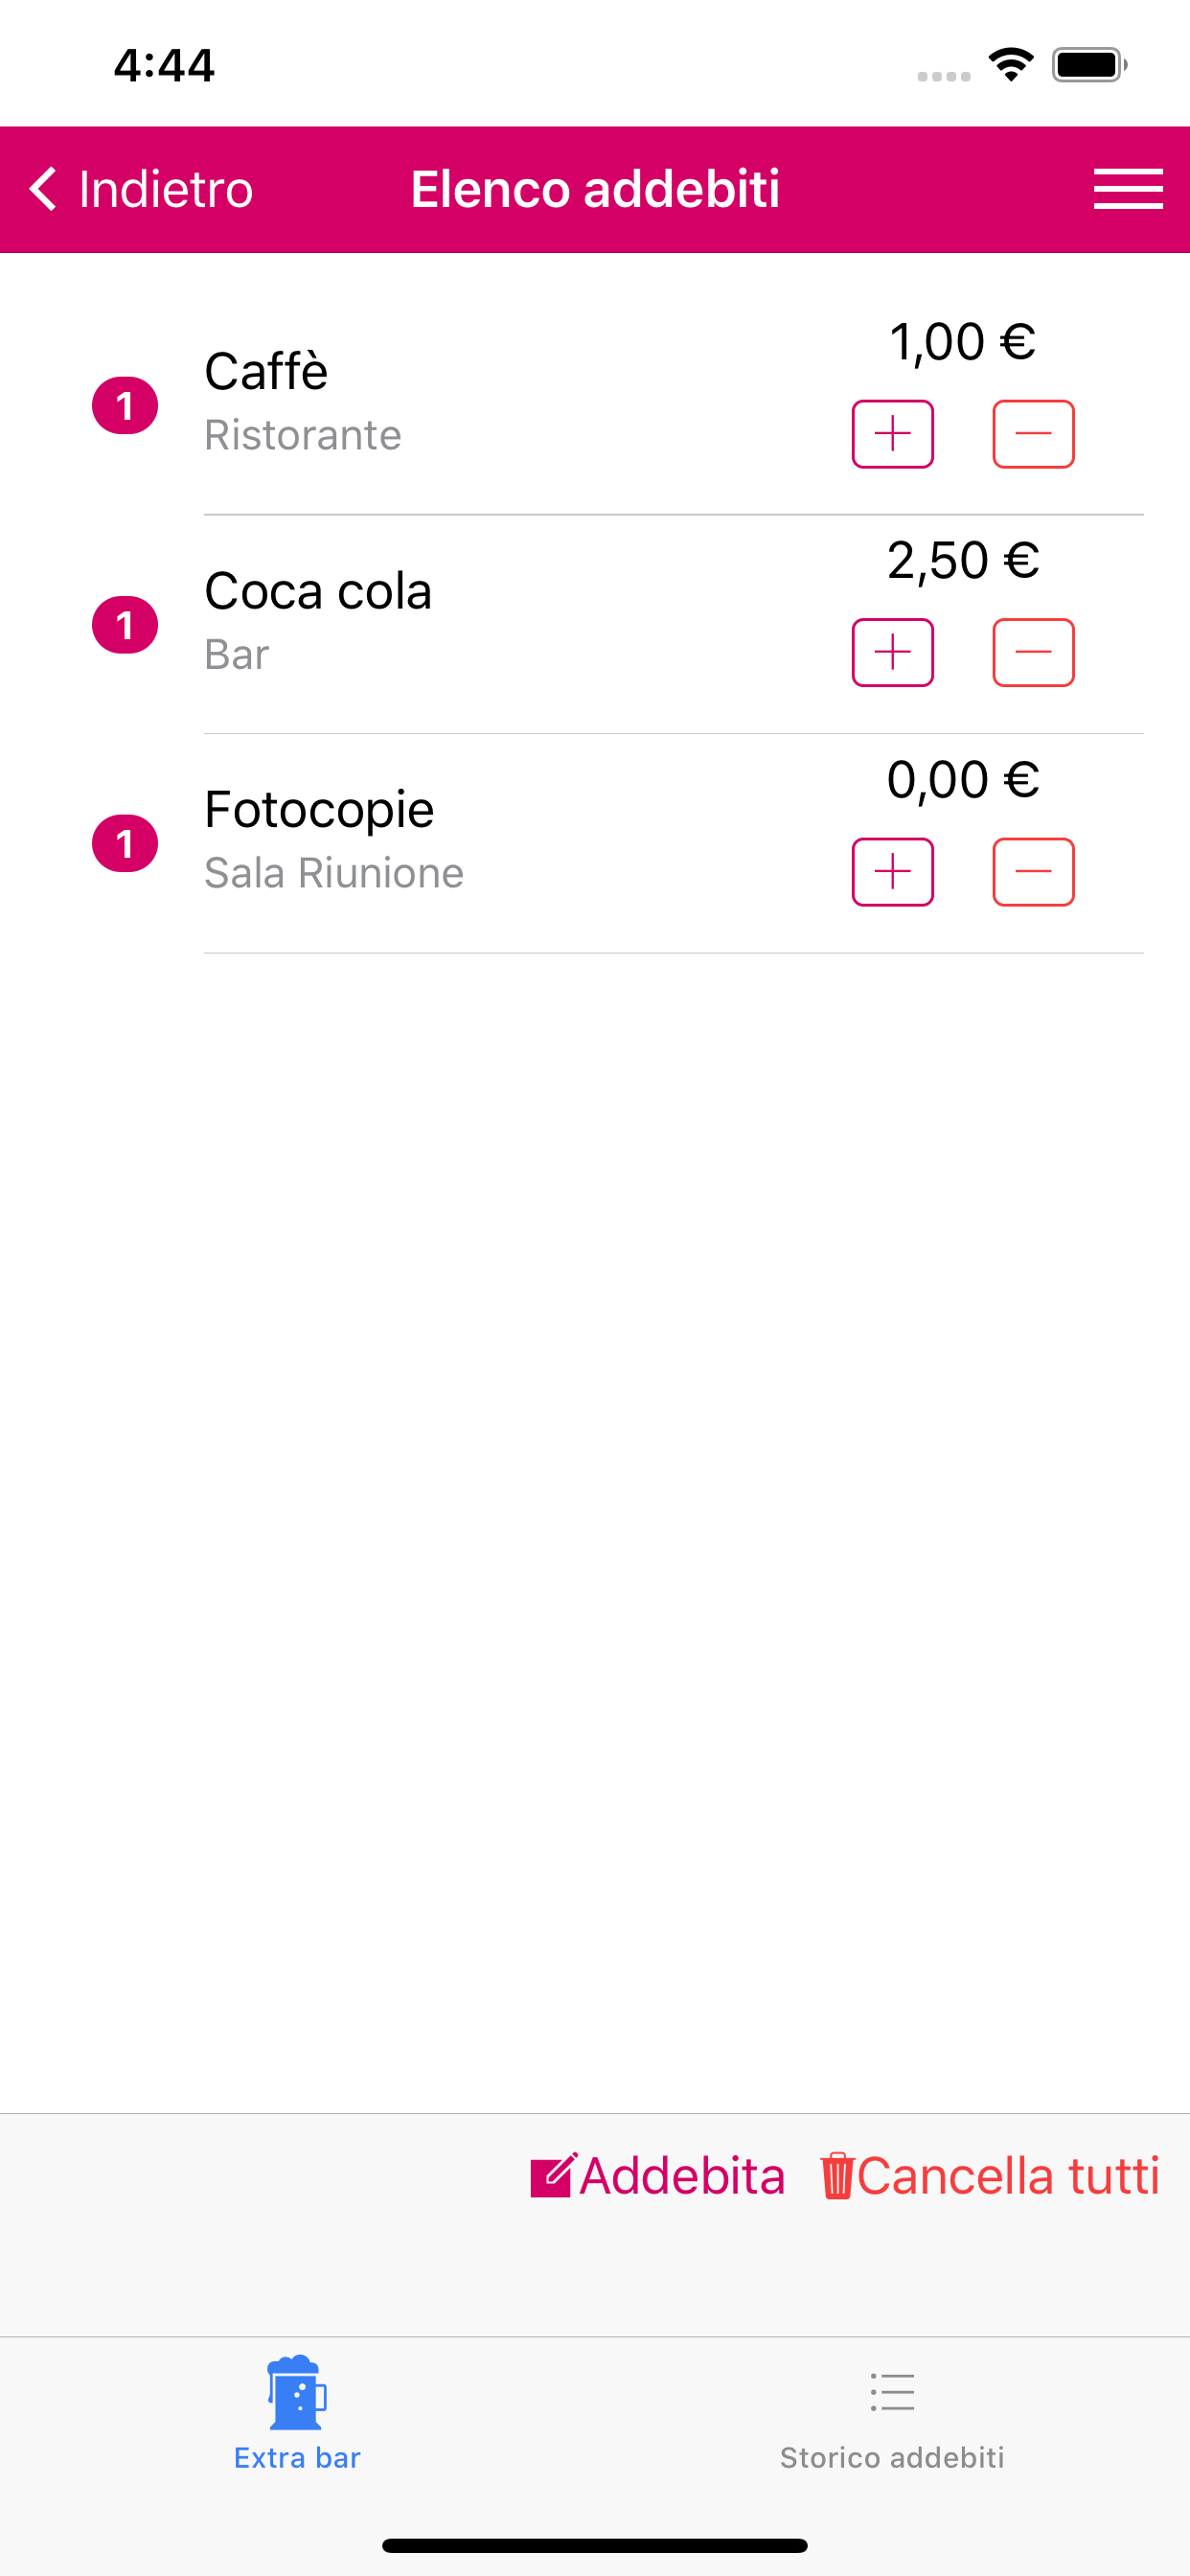This screenshot has height=2576, width=1190.
Task: Decrement Fotocopie quantity with minus icon
Action: point(1033,872)
